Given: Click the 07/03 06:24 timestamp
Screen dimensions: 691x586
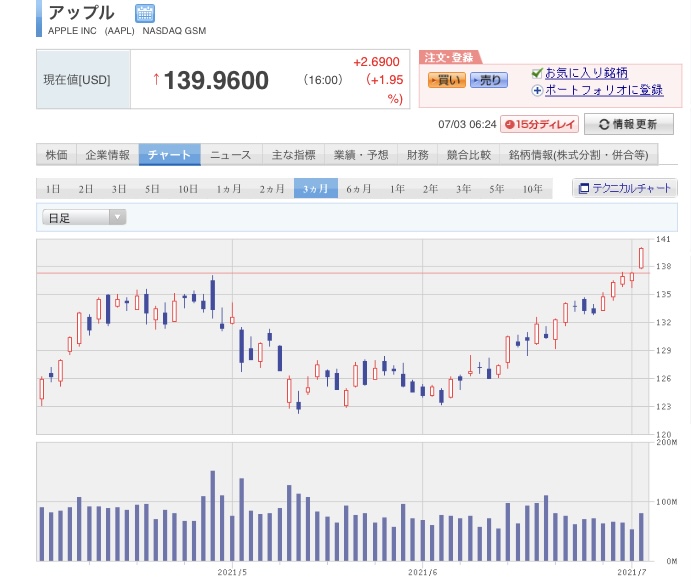Looking at the screenshot, I should point(467,124).
